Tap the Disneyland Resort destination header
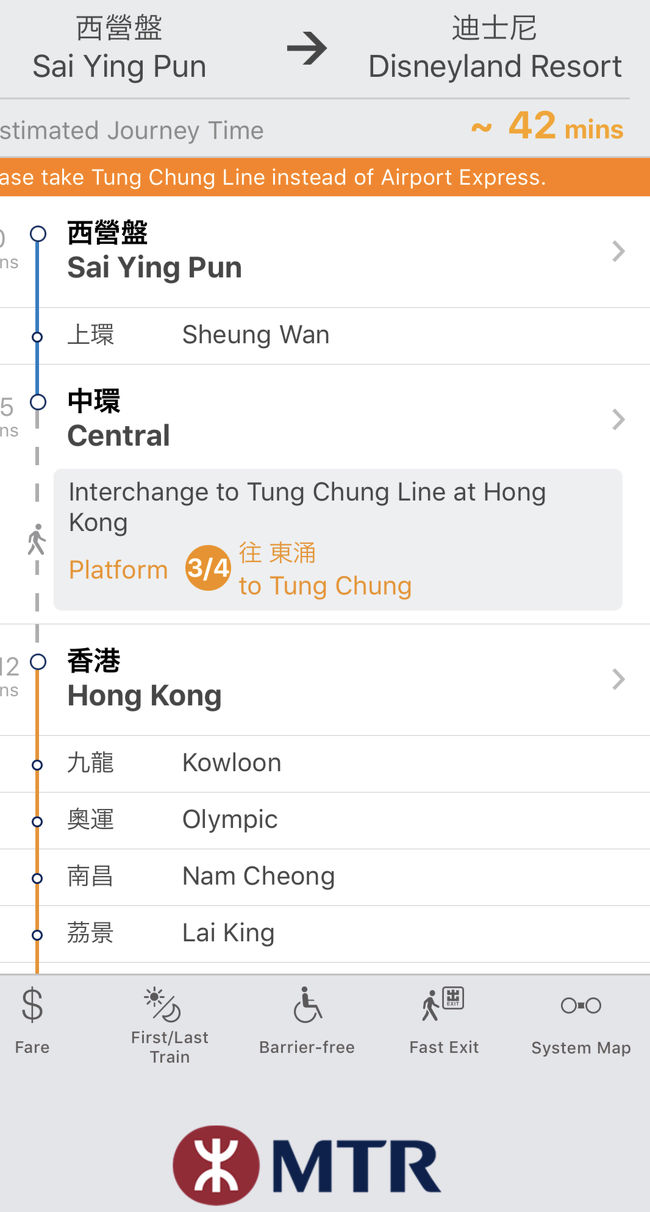Screen dimensions: 650x1212 click(495, 48)
